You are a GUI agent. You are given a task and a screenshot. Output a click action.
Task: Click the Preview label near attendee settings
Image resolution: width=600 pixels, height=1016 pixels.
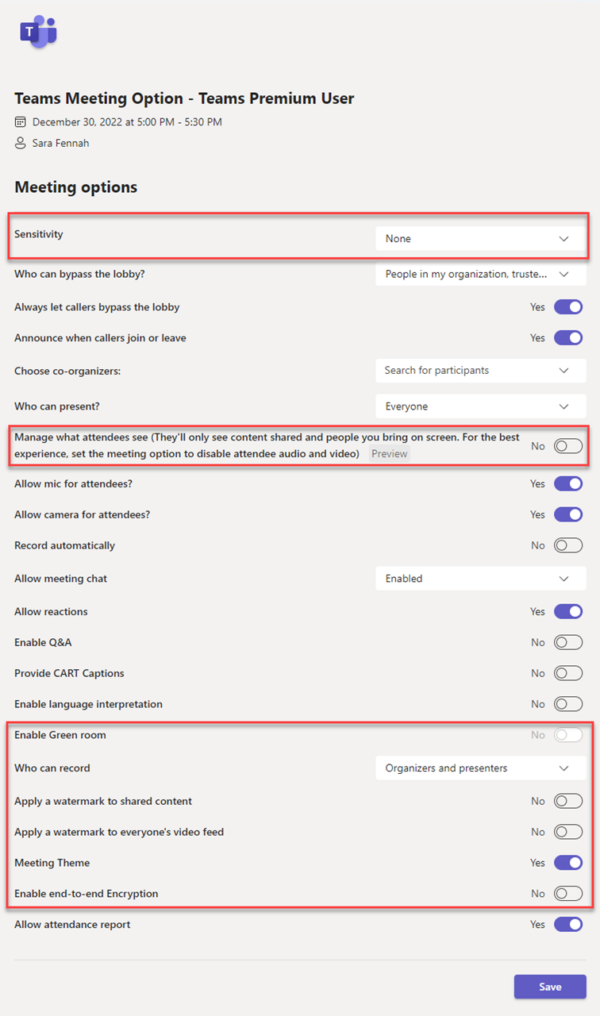[x=389, y=453]
